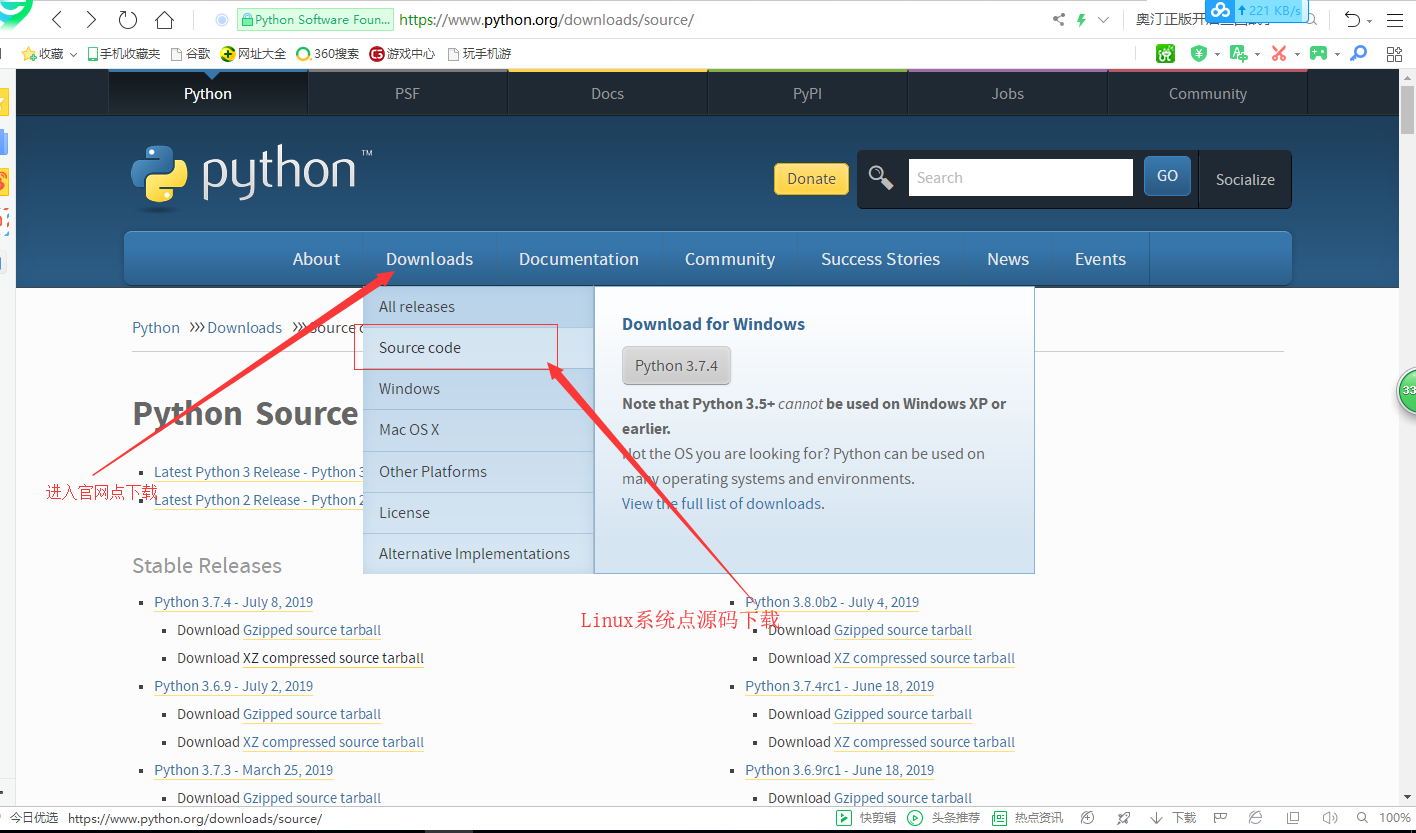Open 热点资讯 in the status bar

1028,818
